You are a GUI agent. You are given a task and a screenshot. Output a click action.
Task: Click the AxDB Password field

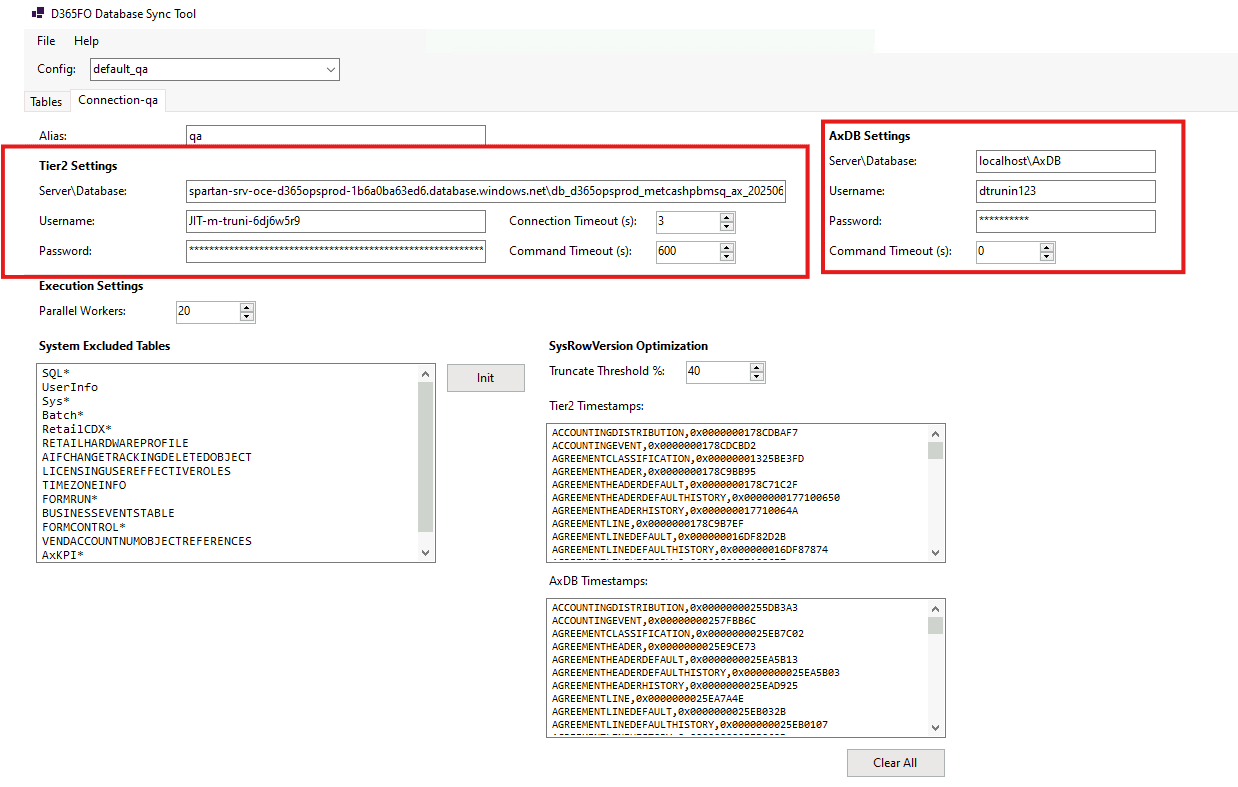[x=1065, y=221]
